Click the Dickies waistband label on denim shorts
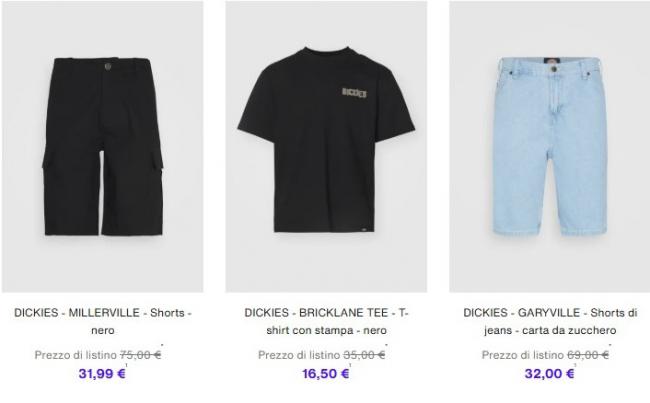This screenshot has height=403, width=650. coord(552,61)
